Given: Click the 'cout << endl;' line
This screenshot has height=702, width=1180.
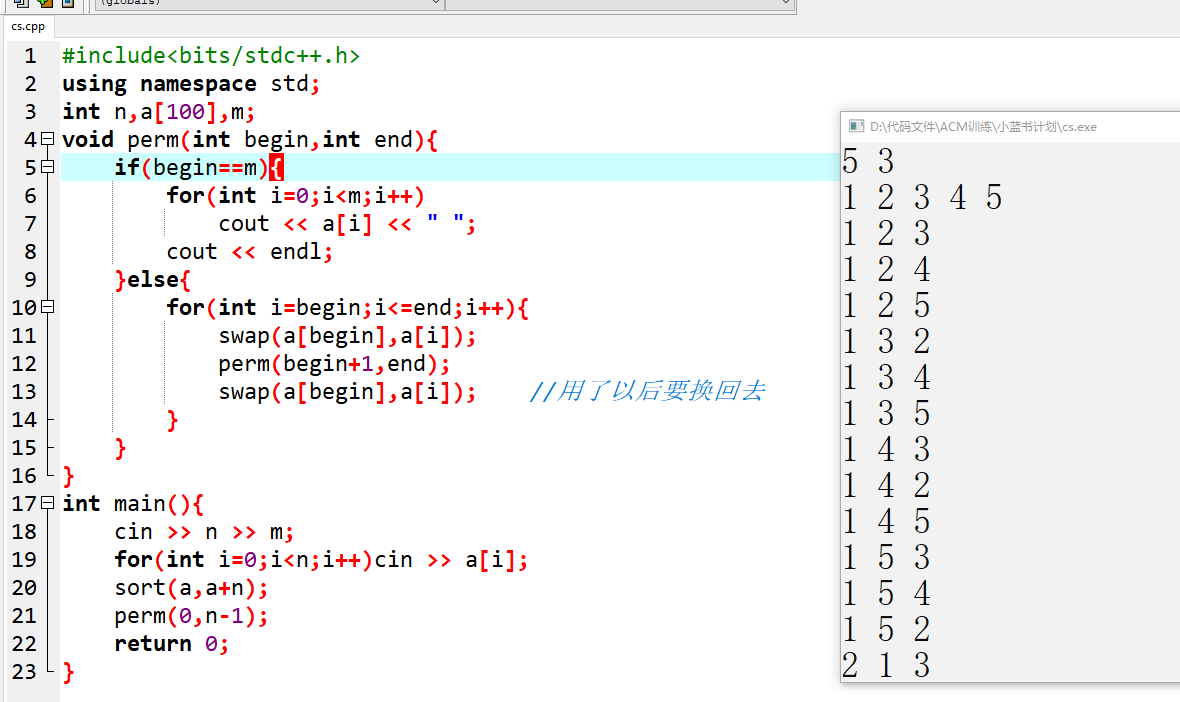Looking at the screenshot, I should click(249, 251).
